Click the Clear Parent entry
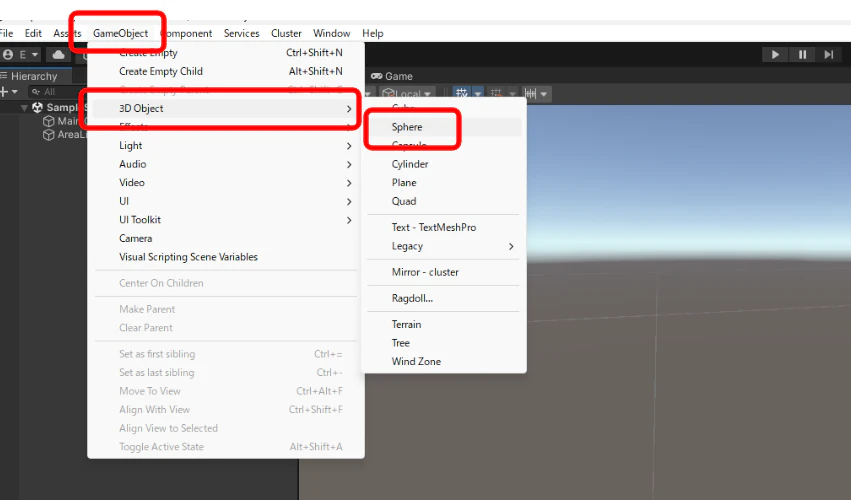The width and height of the screenshot is (851, 500). coord(226,328)
